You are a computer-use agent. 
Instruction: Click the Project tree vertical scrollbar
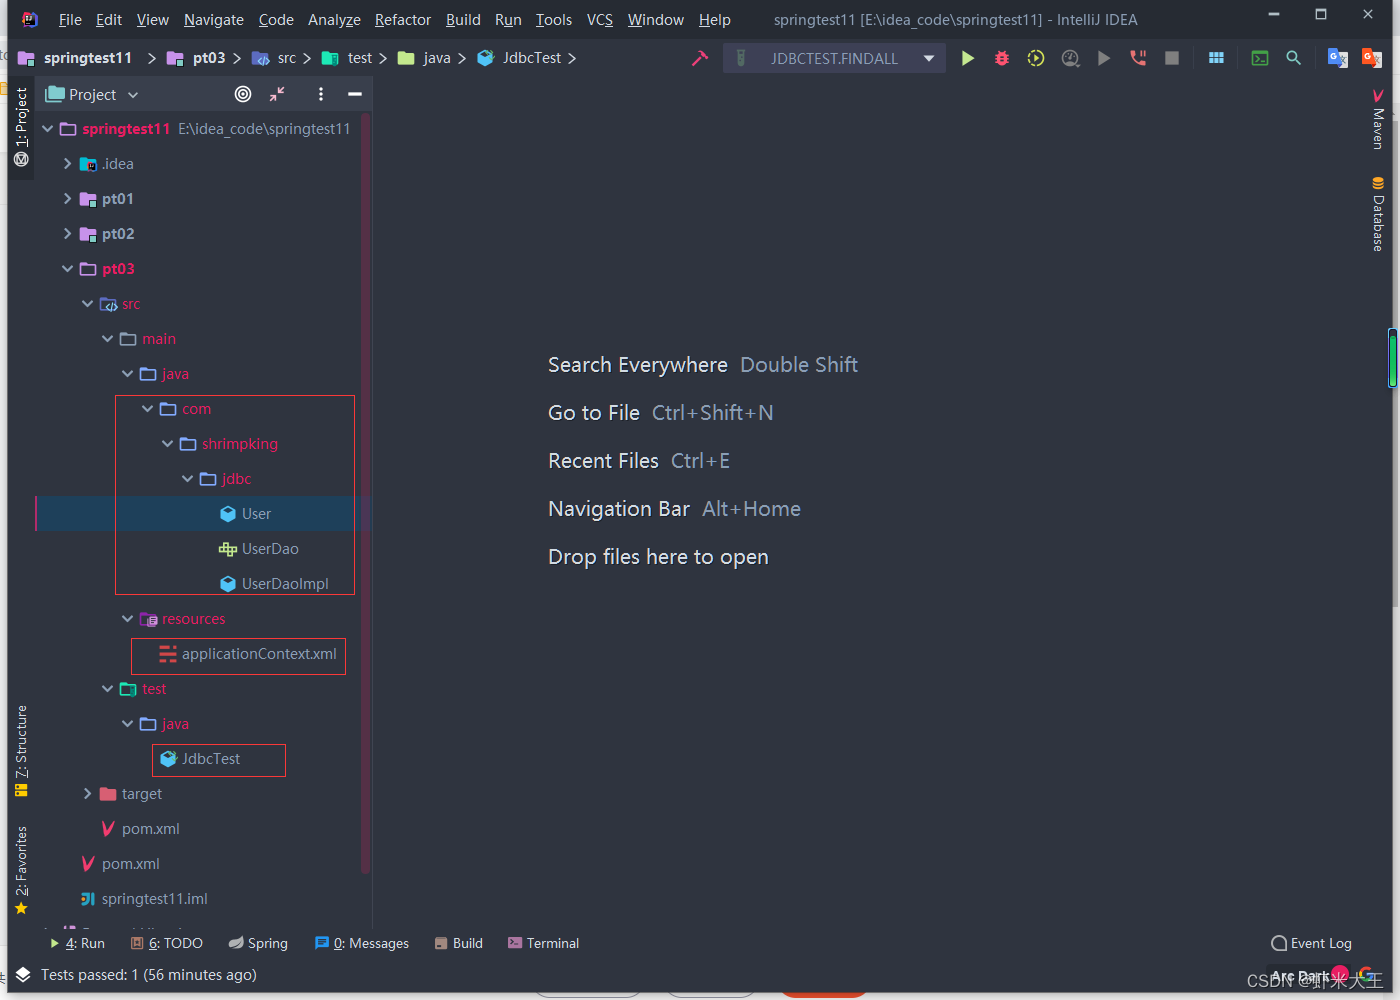coord(365,493)
